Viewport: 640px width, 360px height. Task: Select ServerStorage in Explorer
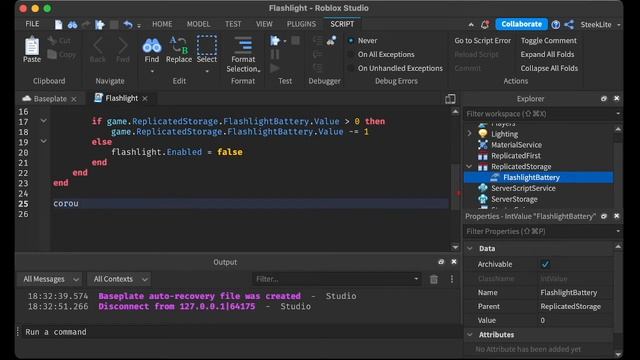(x=514, y=199)
